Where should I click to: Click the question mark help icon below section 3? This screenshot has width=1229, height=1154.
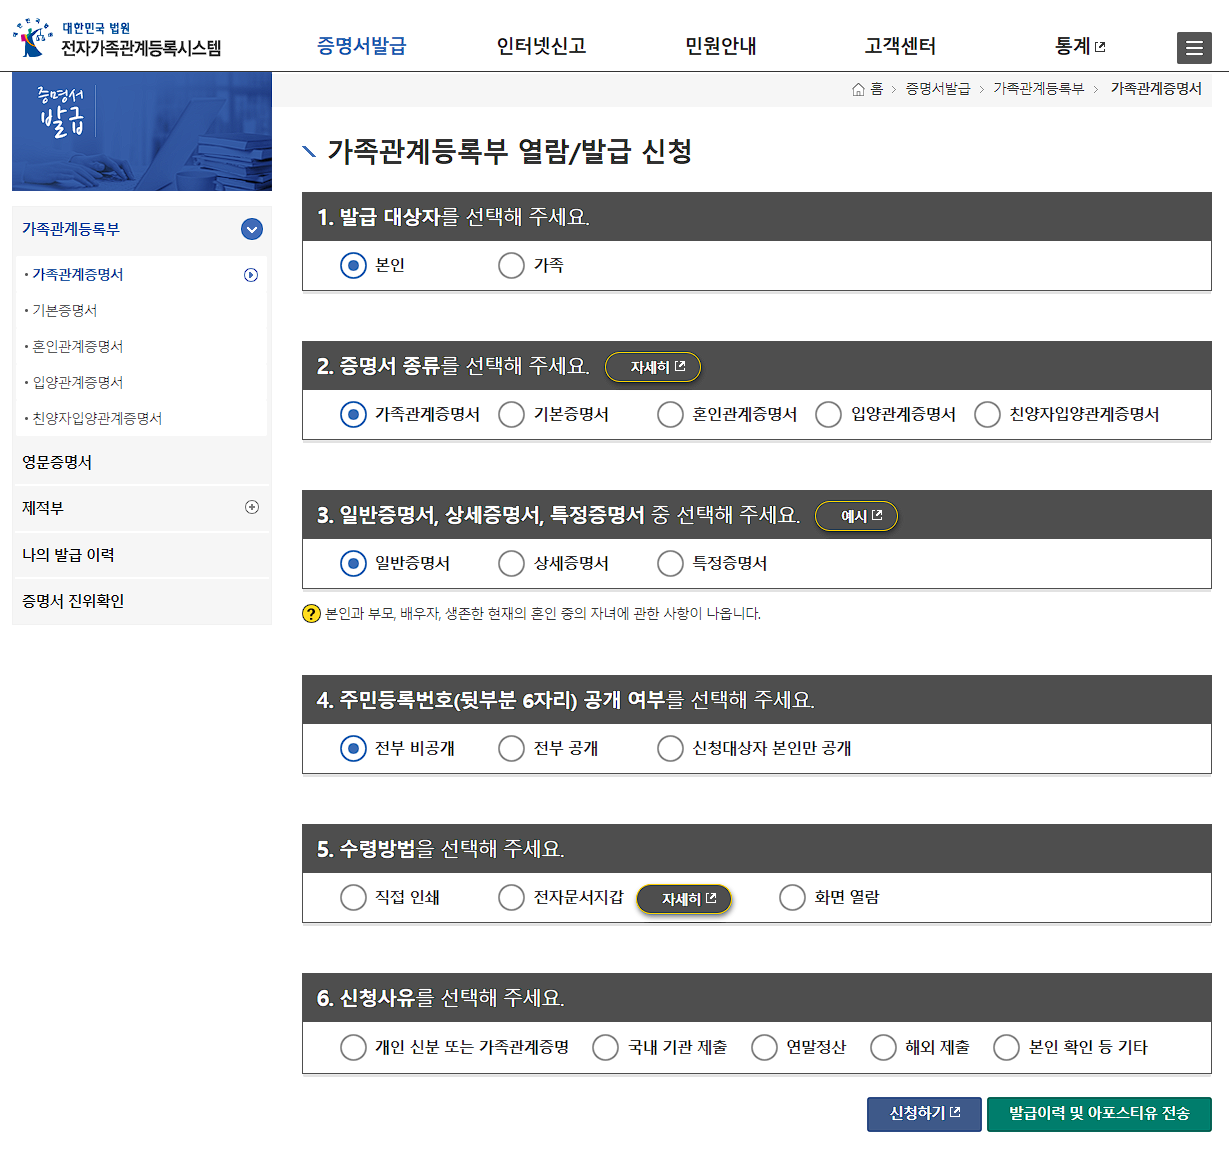(311, 613)
